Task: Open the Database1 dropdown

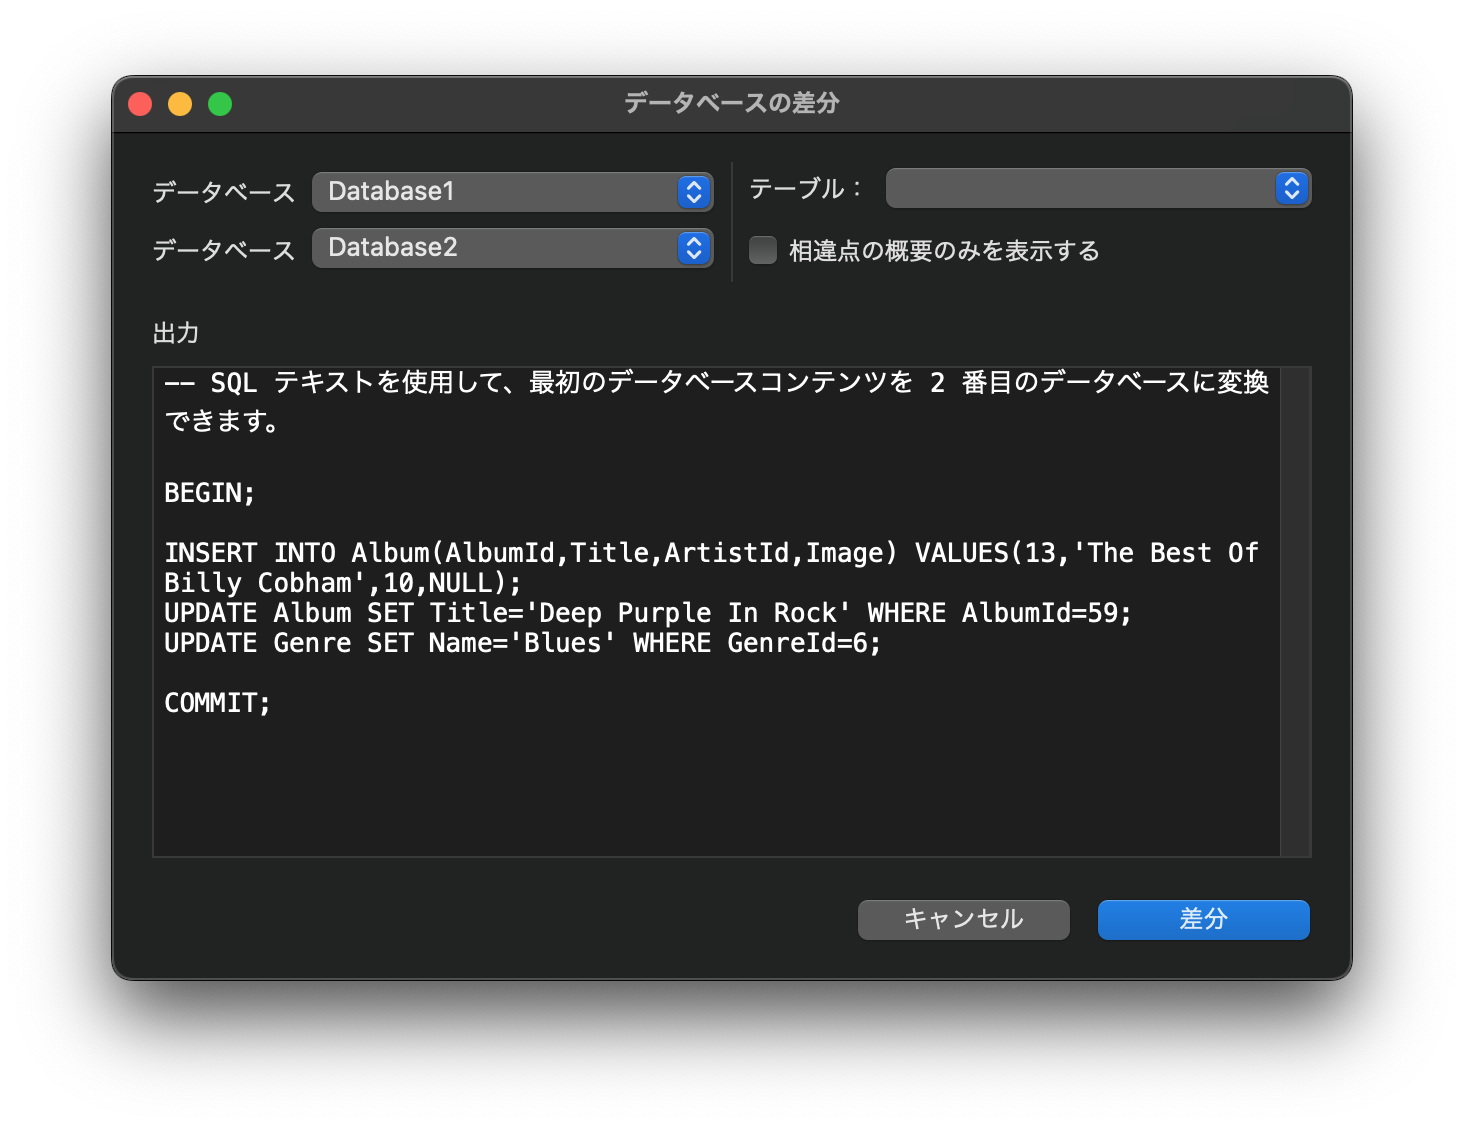Action: click(x=512, y=191)
